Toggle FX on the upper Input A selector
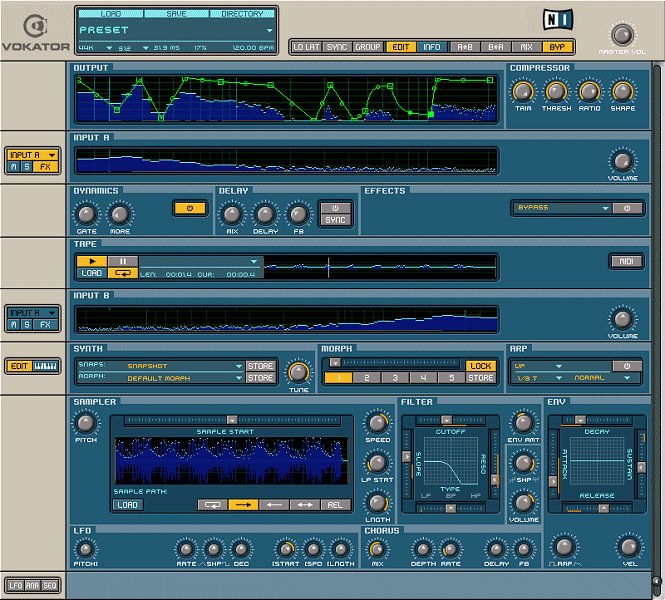This screenshot has height=600, width=665. point(45,167)
